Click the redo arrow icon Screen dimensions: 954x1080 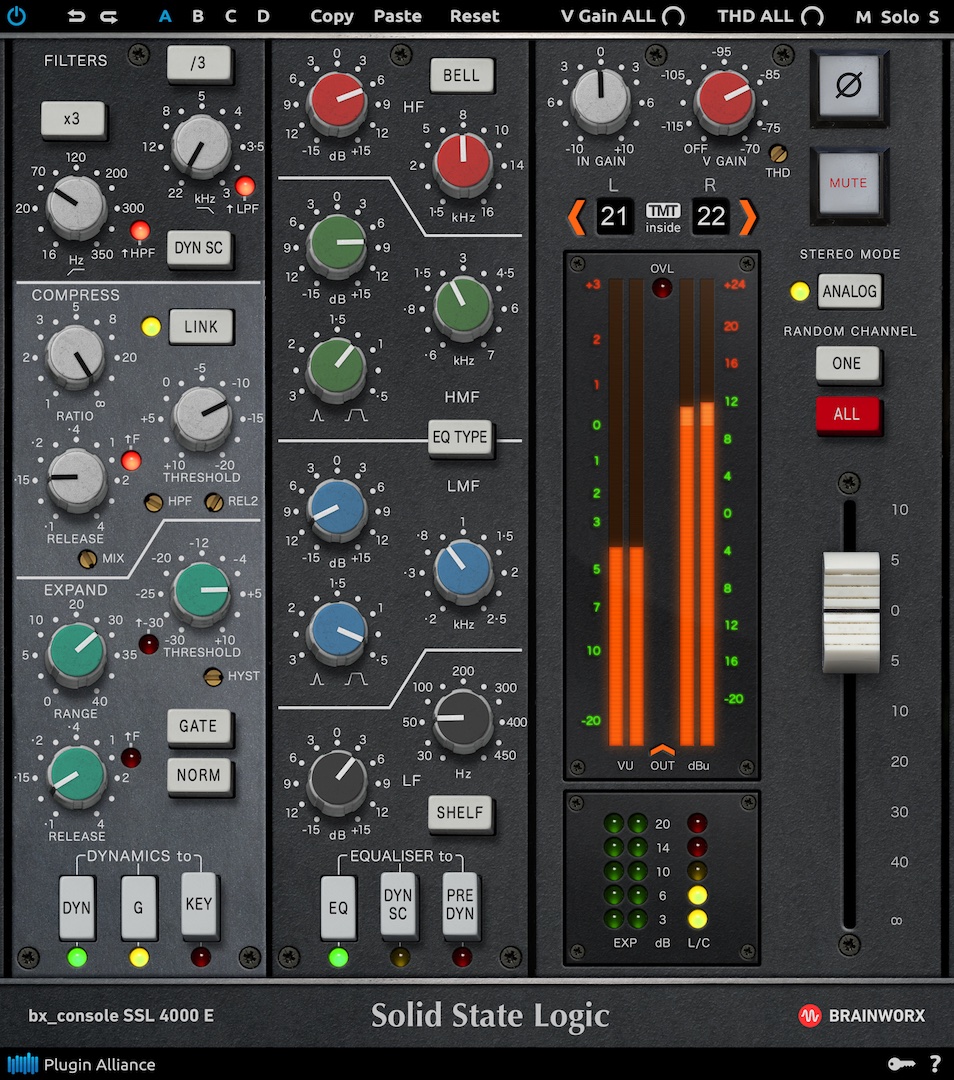[x=109, y=16]
